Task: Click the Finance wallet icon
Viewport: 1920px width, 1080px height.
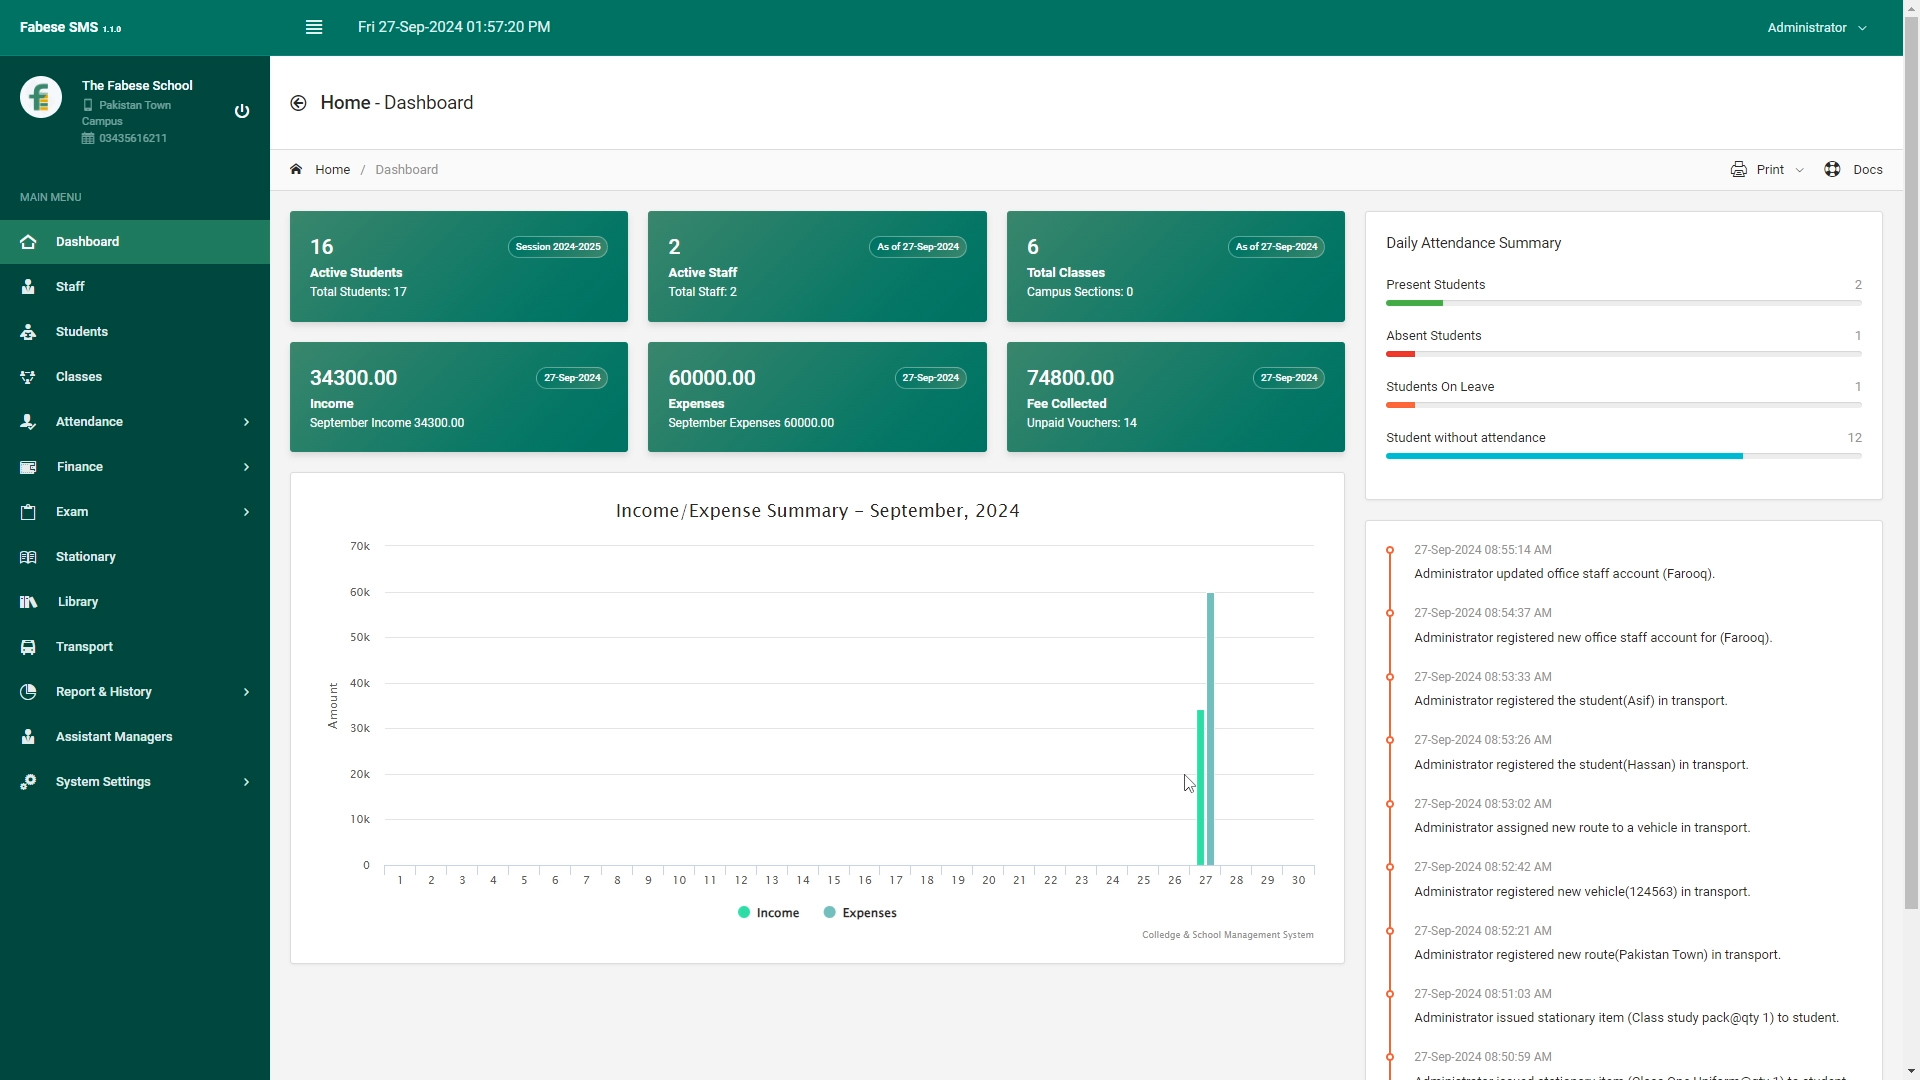Action: [x=28, y=467]
